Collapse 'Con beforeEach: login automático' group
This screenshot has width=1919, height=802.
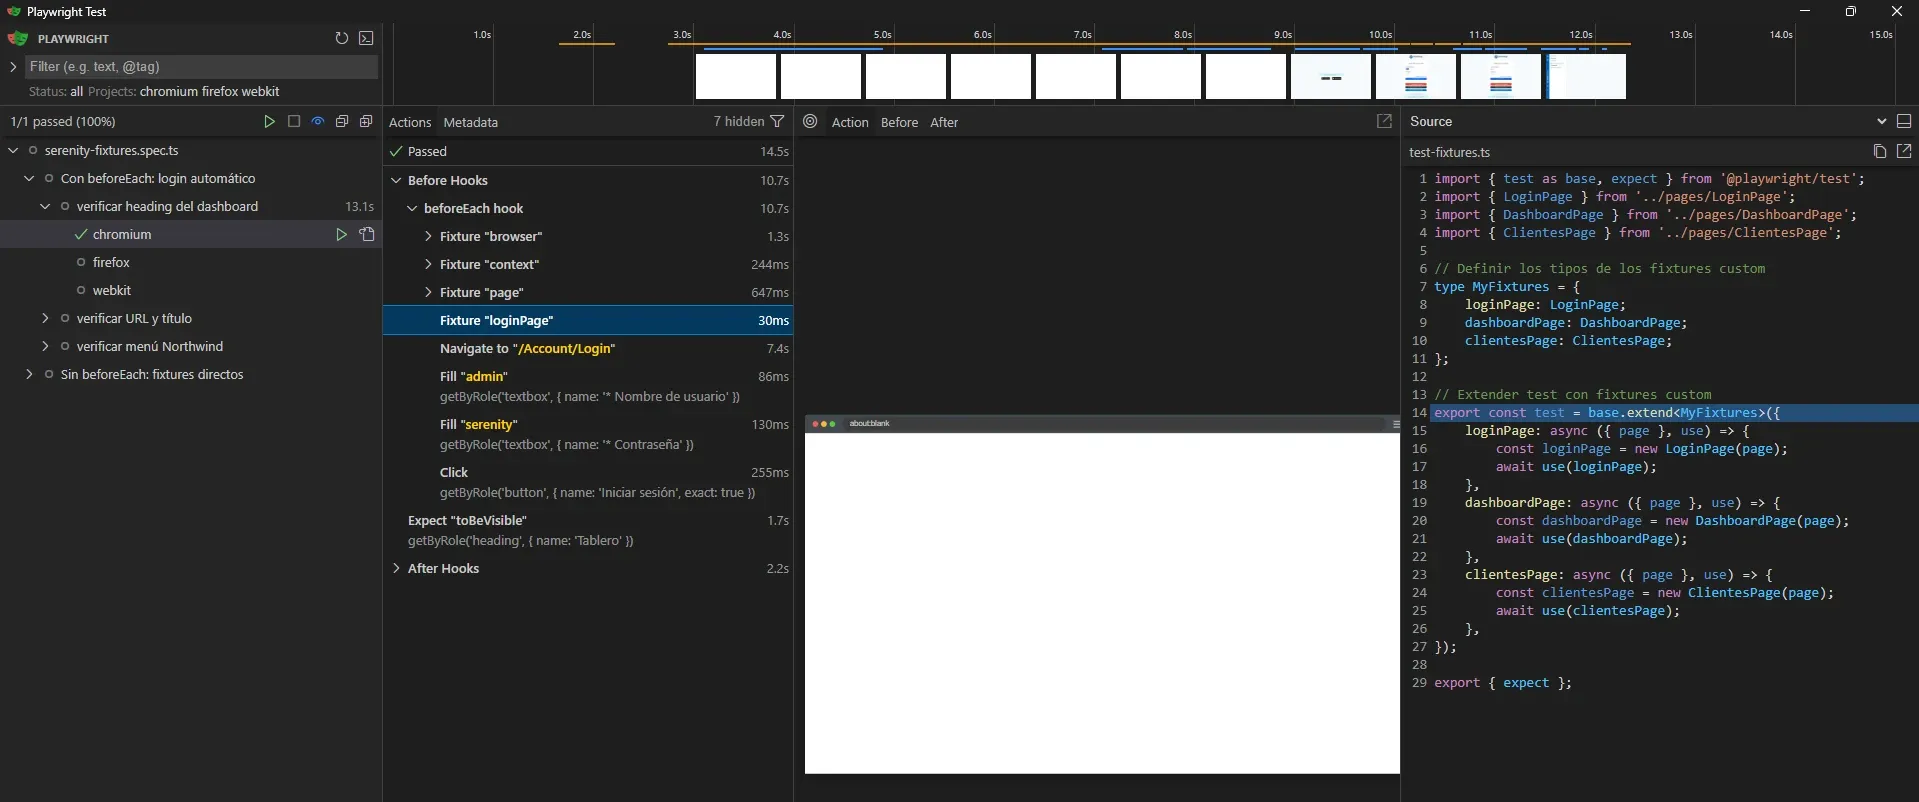point(29,178)
